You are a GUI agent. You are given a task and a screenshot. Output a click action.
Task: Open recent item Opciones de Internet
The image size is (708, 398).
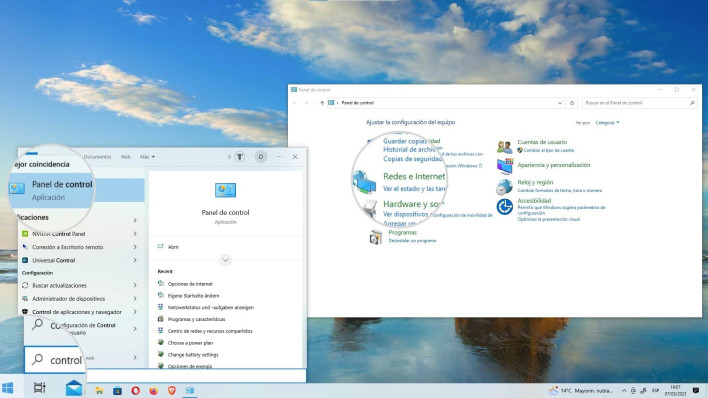[190, 284]
